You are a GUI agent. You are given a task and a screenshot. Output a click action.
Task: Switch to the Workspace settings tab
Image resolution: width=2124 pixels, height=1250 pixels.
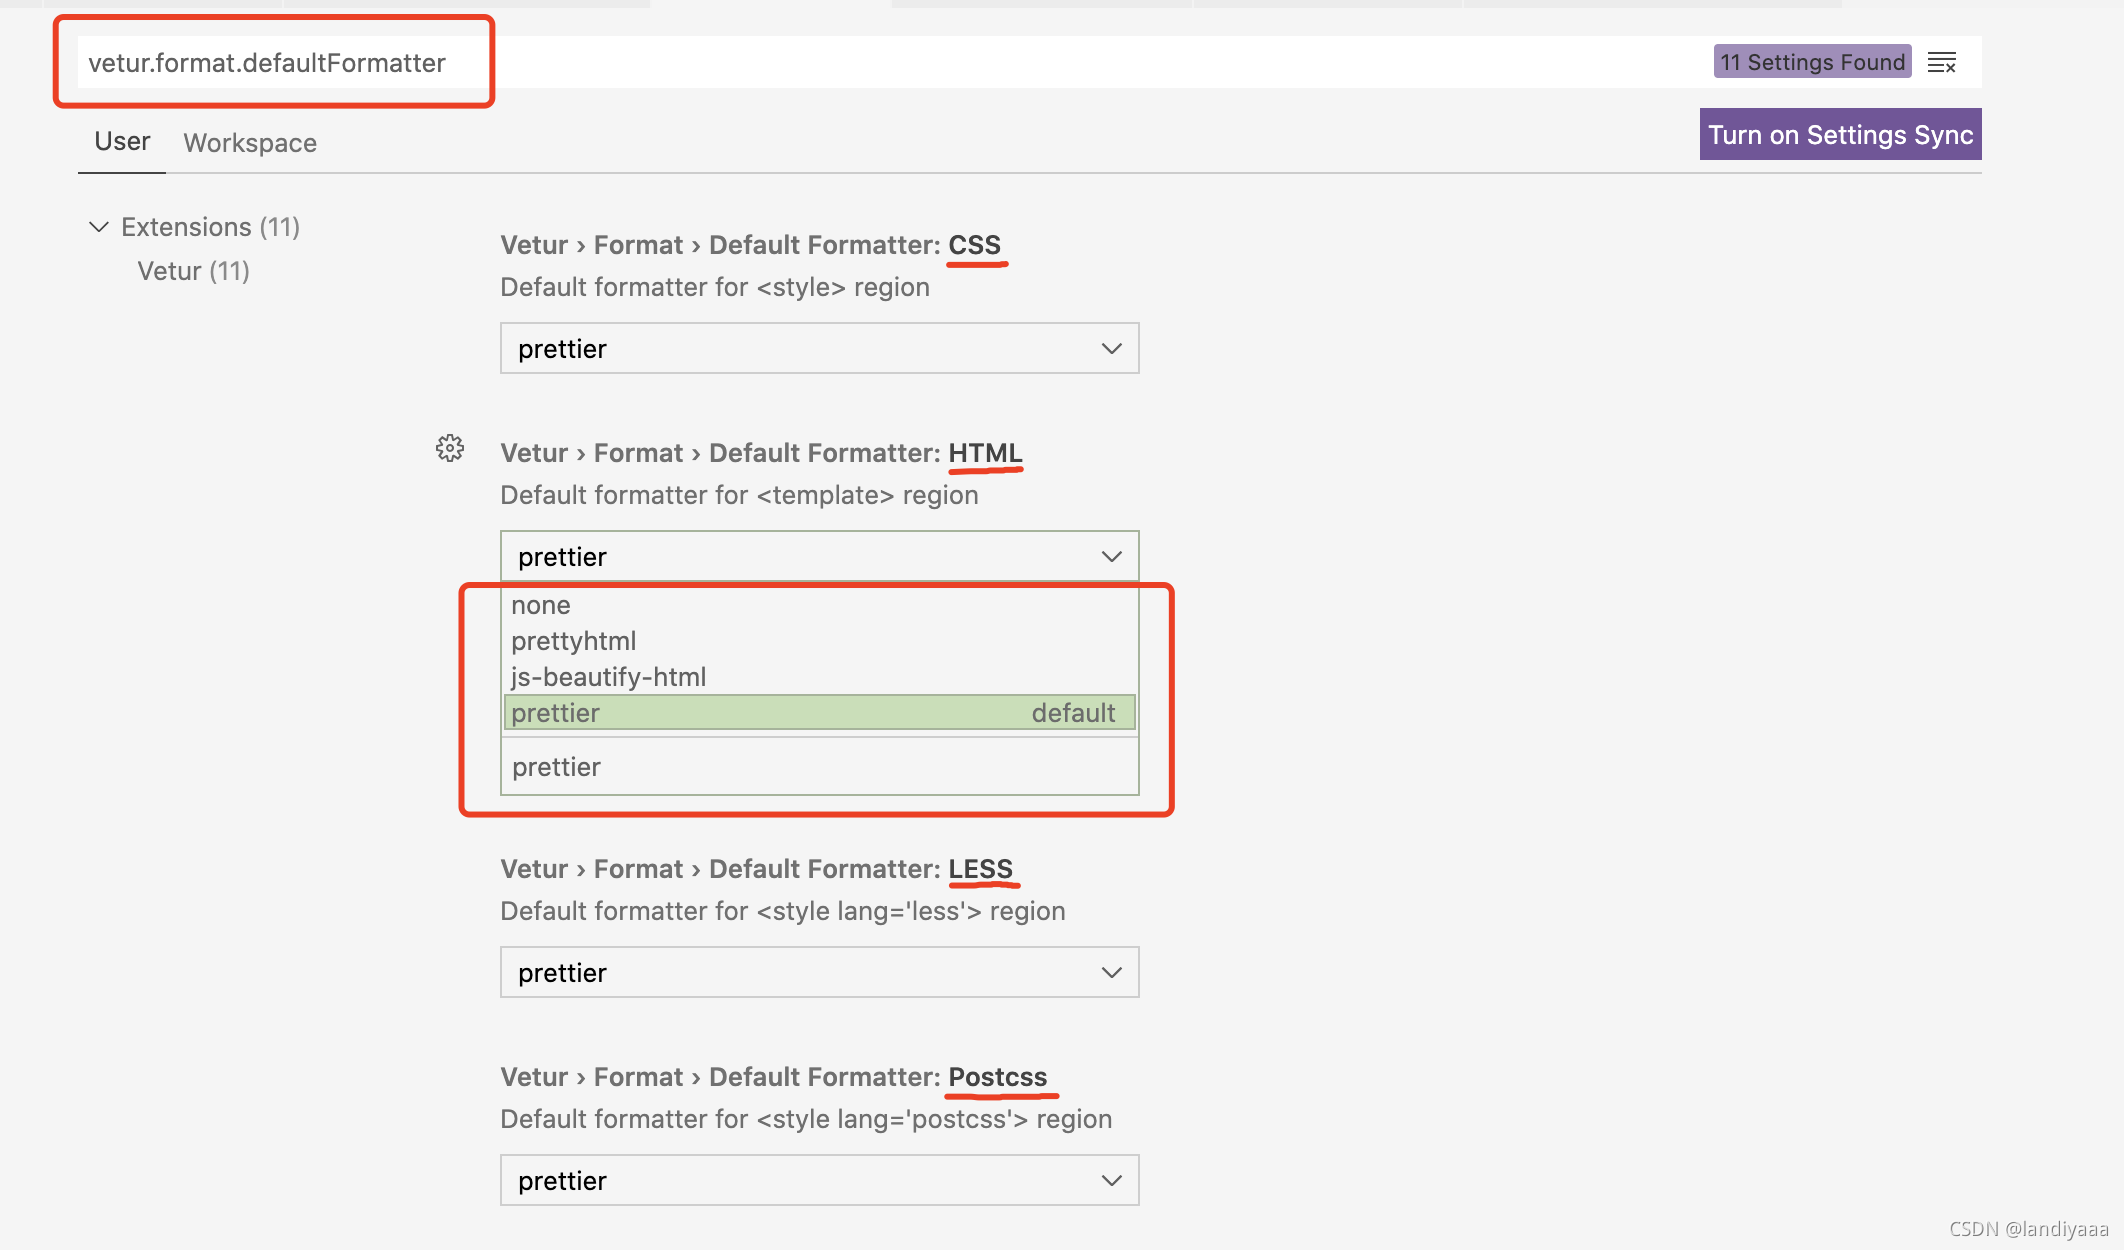coord(250,143)
